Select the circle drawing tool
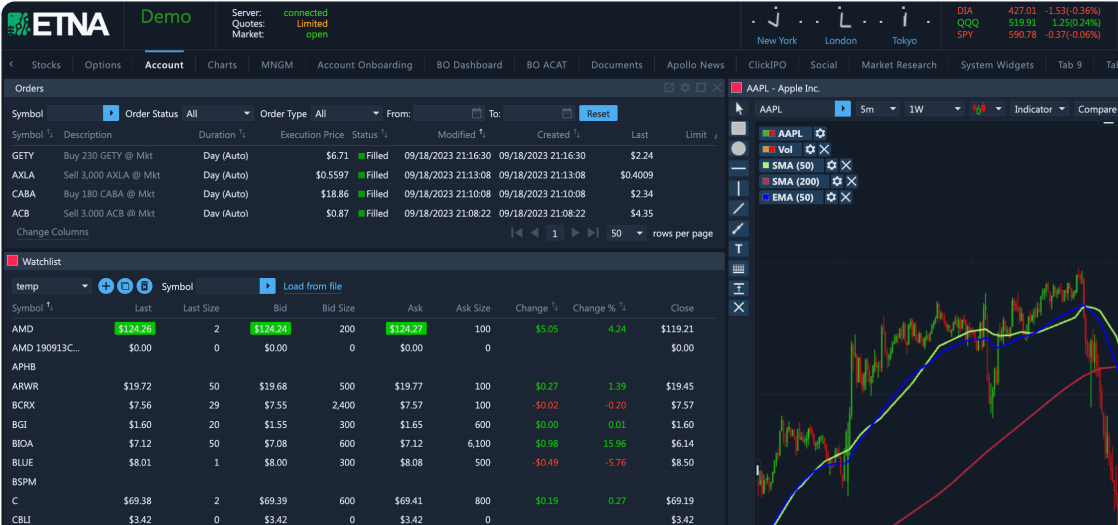The image size is (1118, 525). point(739,148)
